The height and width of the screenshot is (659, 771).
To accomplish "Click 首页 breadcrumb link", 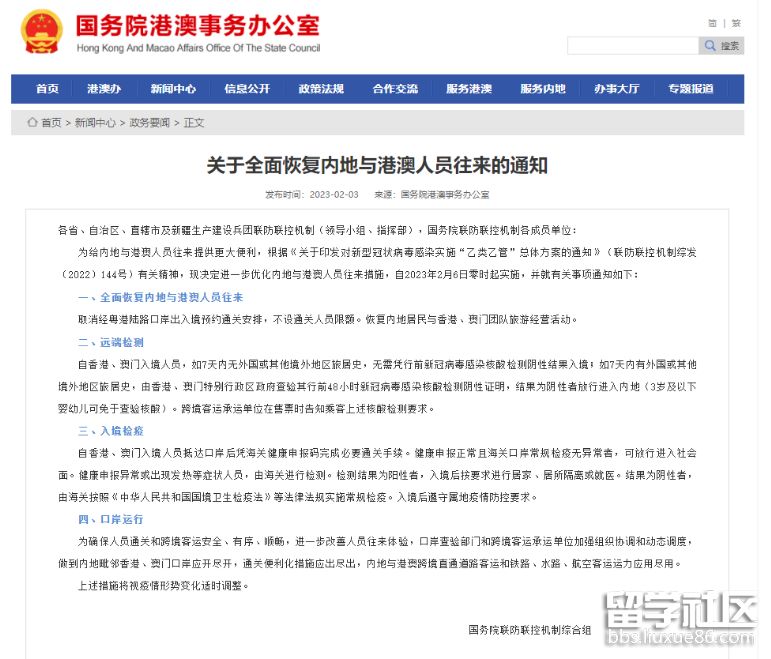I will (x=51, y=123).
